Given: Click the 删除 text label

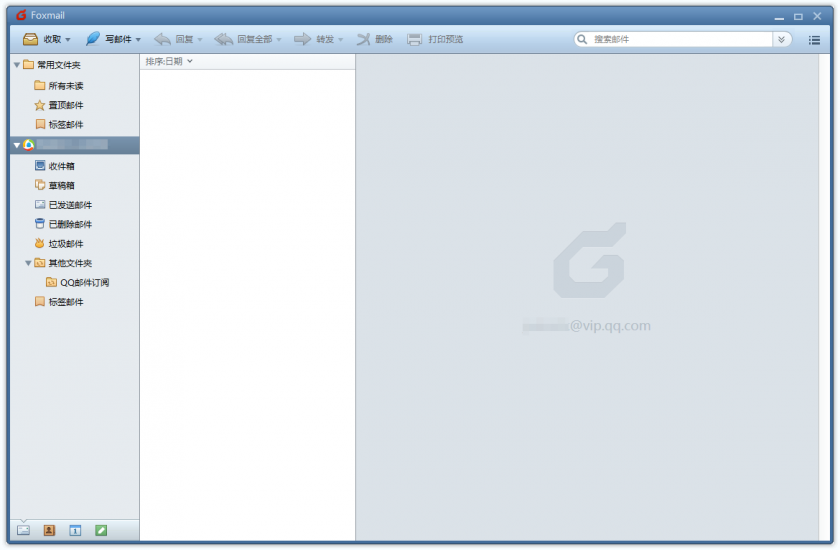Looking at the screenshot, I should coord(384,39).
